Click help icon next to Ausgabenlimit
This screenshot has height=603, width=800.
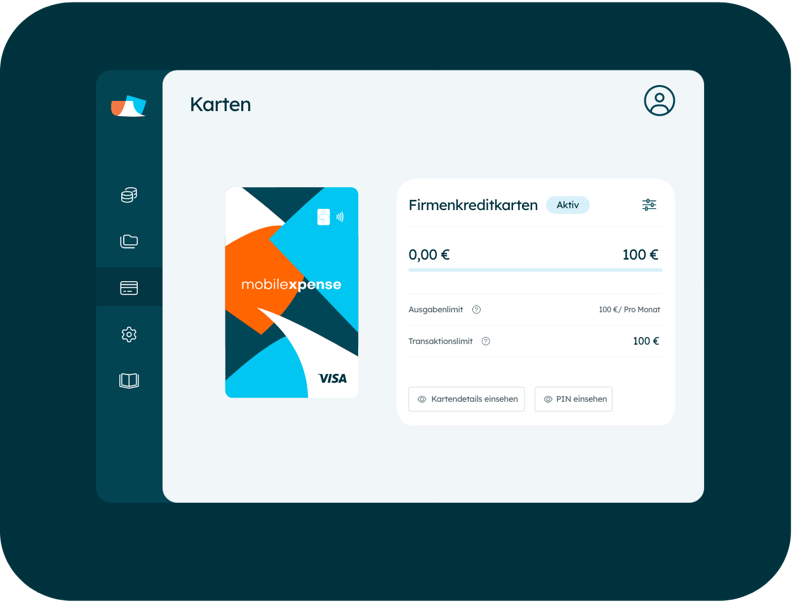pyautogui.click(x=476, y=310)
